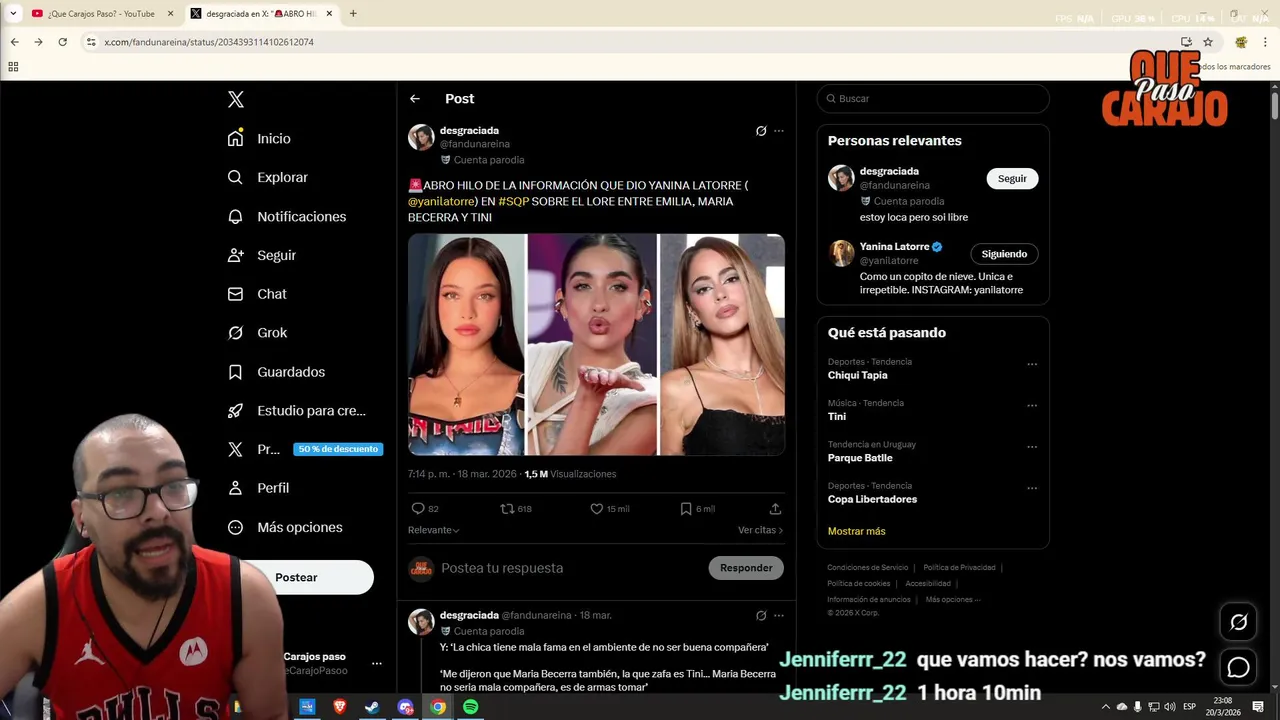Open options for Chiqui Tapia trend

point(1032,365)
